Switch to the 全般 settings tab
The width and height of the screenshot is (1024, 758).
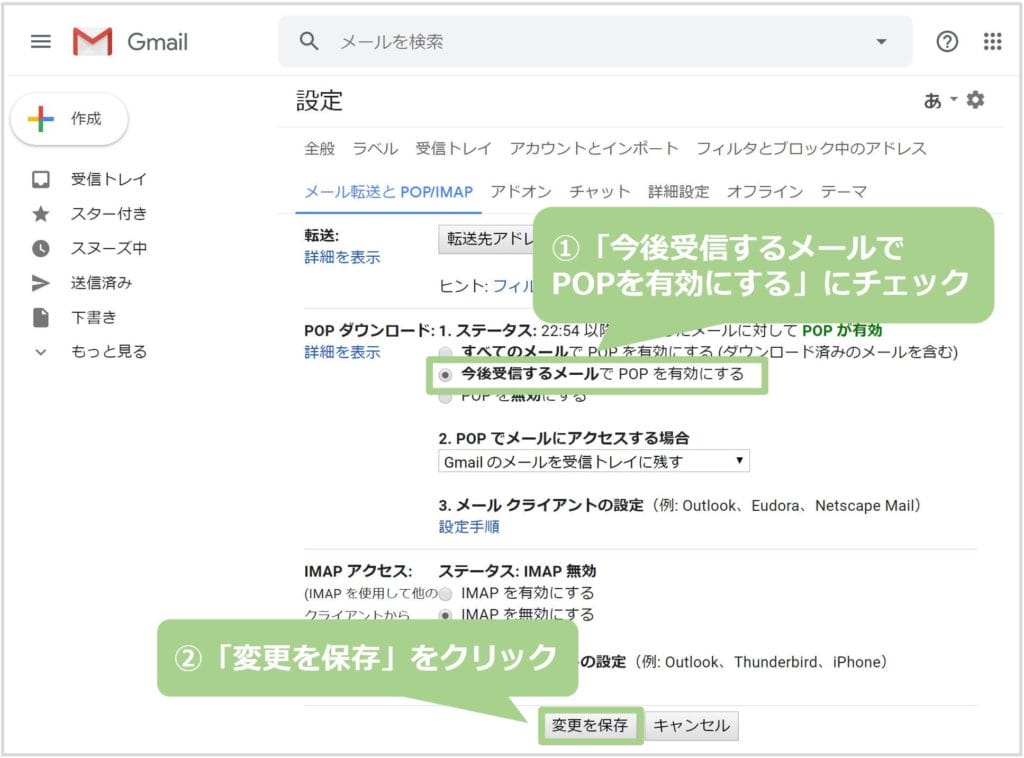coord(319,148)
